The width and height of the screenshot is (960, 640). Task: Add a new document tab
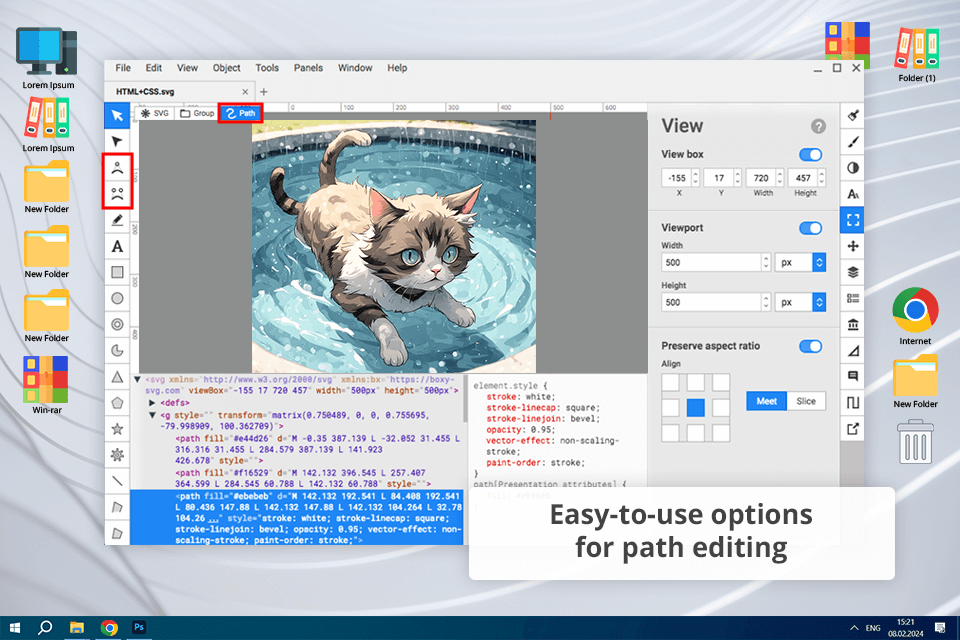coord(264,92)
